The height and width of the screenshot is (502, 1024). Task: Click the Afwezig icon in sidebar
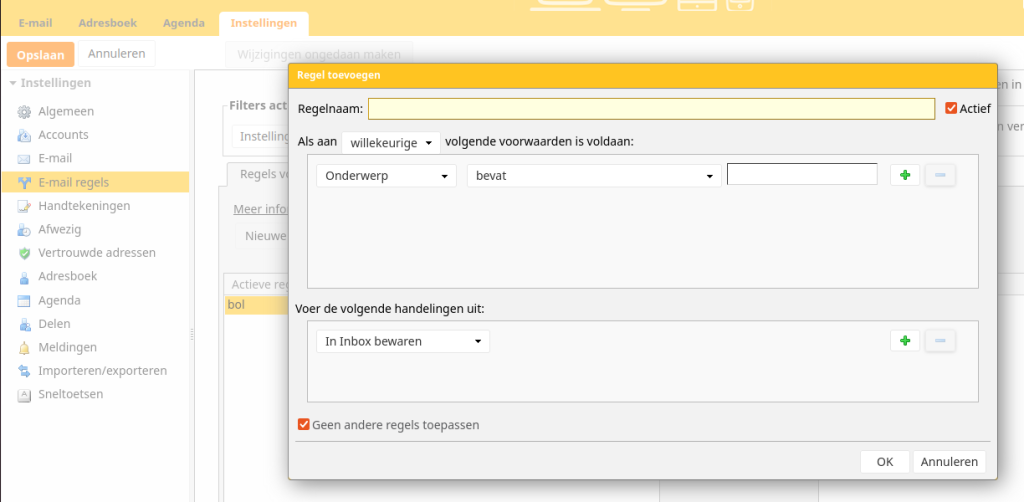[24, 230]
